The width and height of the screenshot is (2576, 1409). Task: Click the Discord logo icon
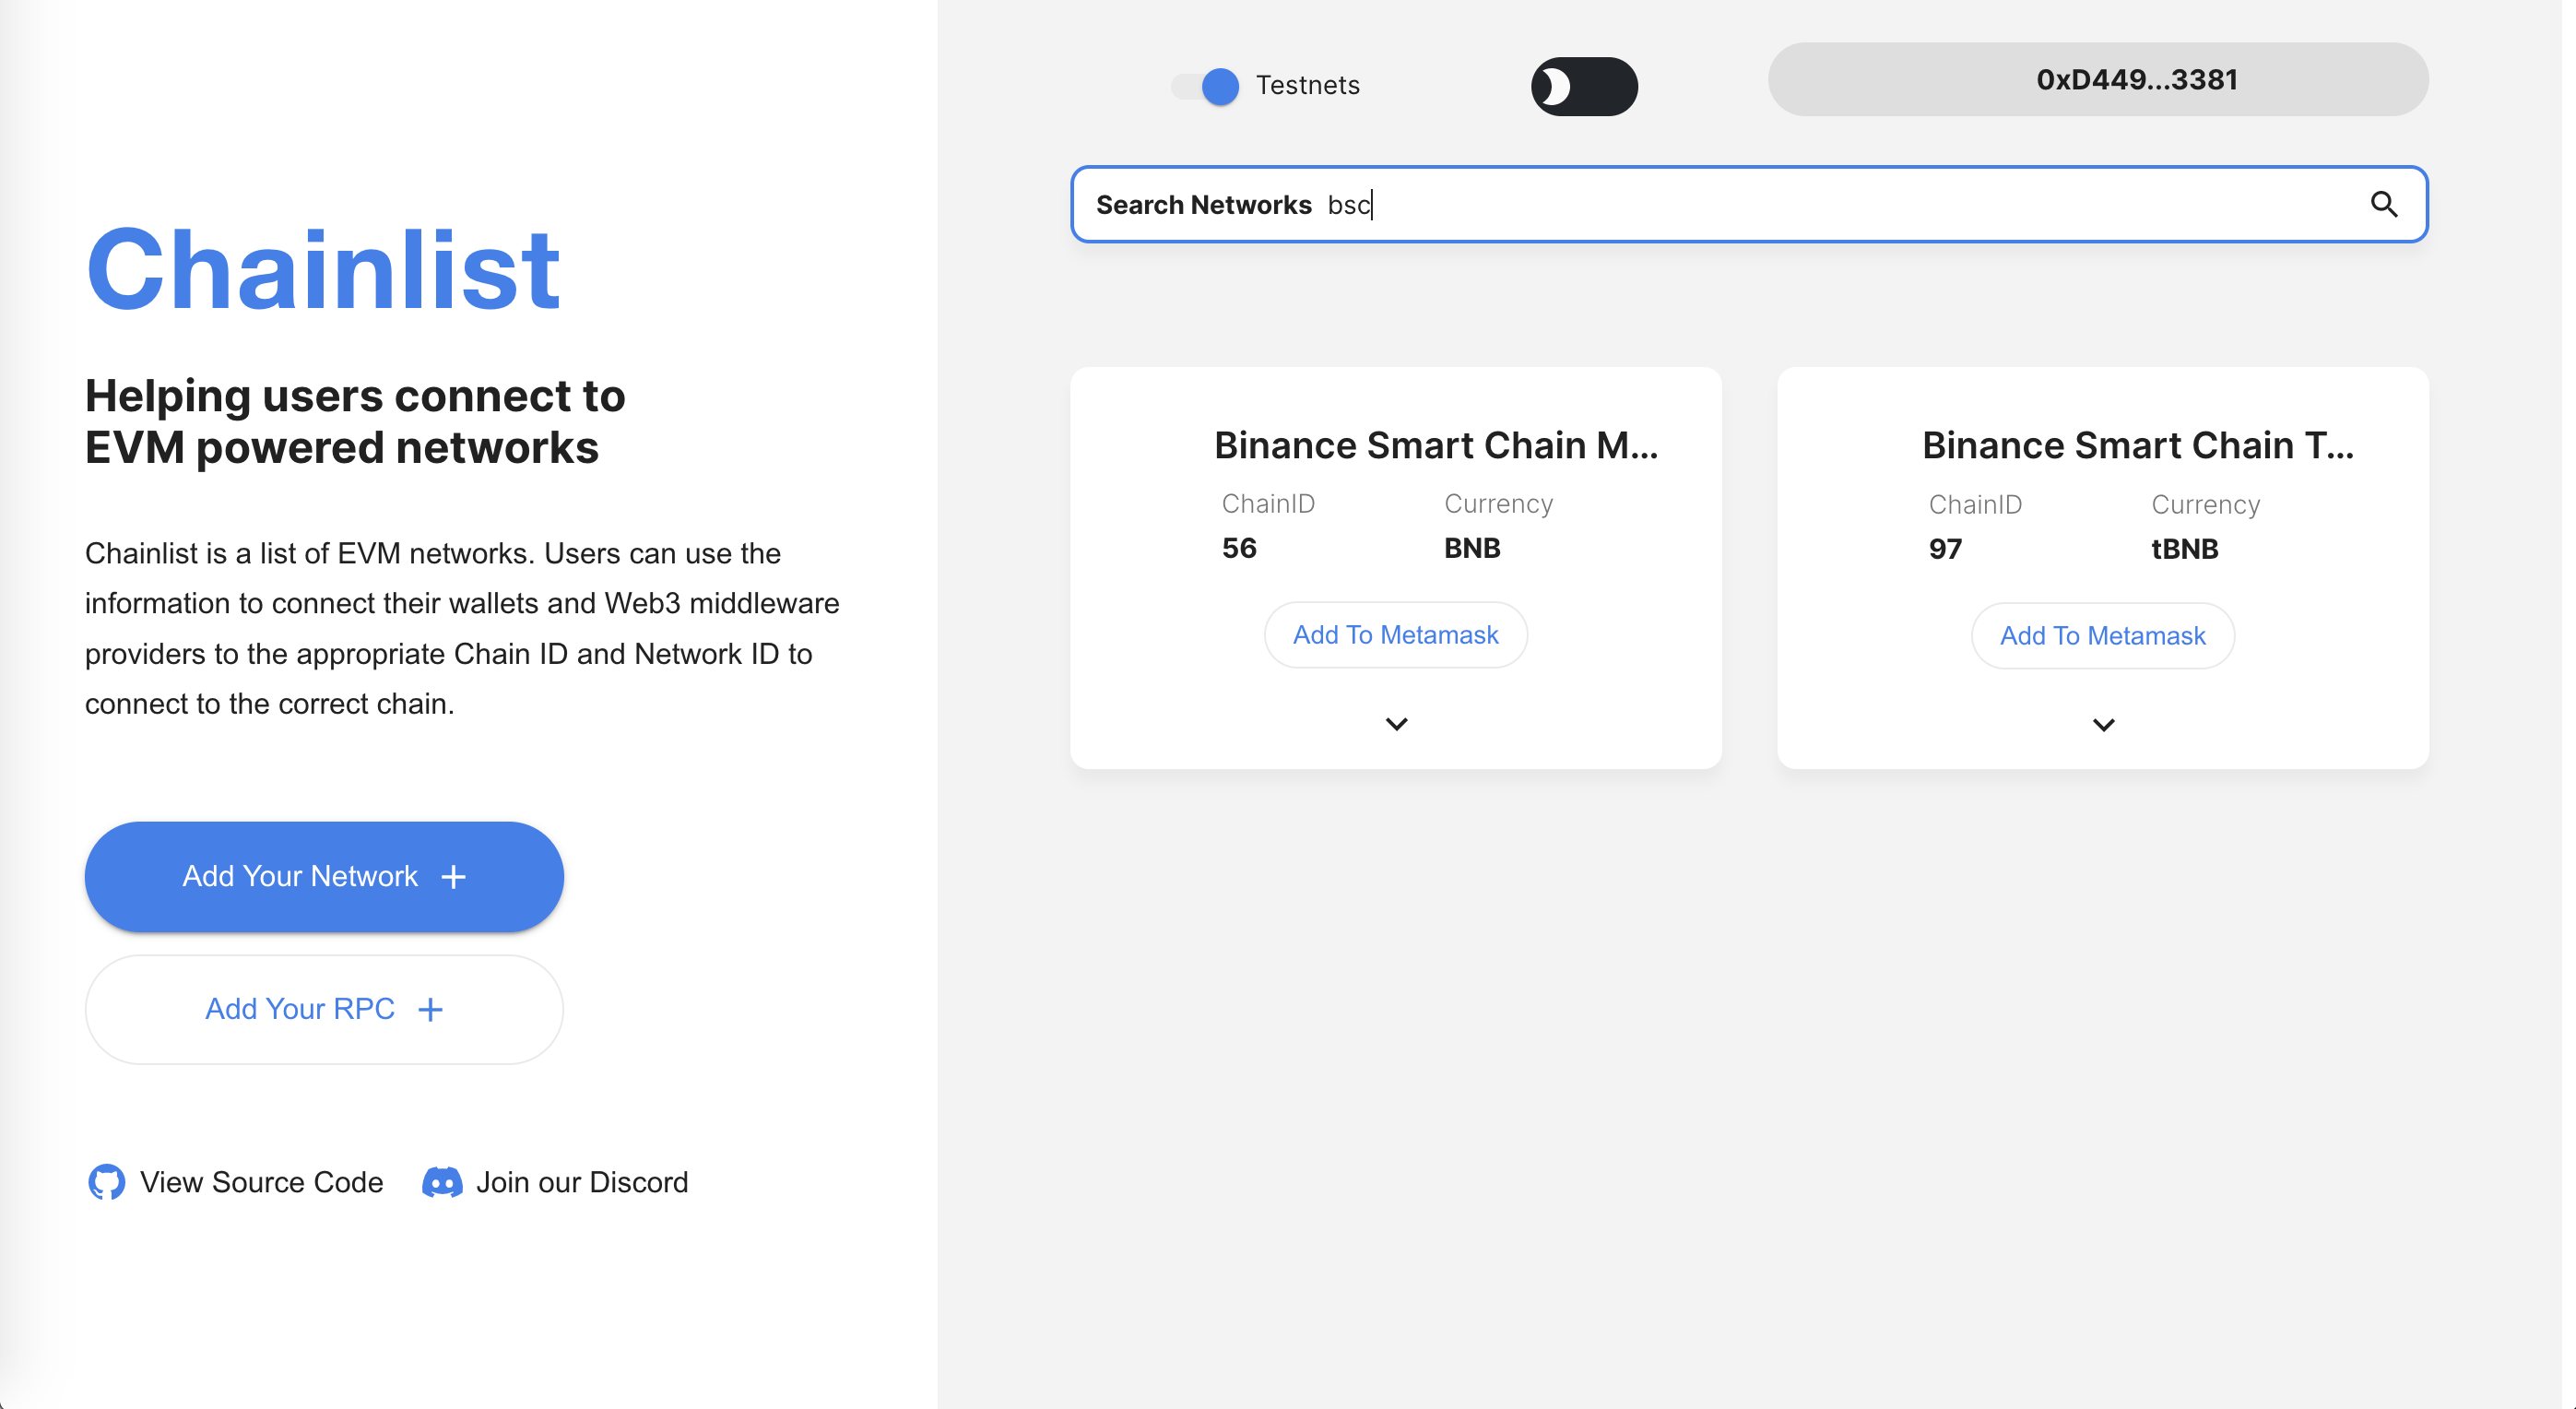pos(442,1182)
